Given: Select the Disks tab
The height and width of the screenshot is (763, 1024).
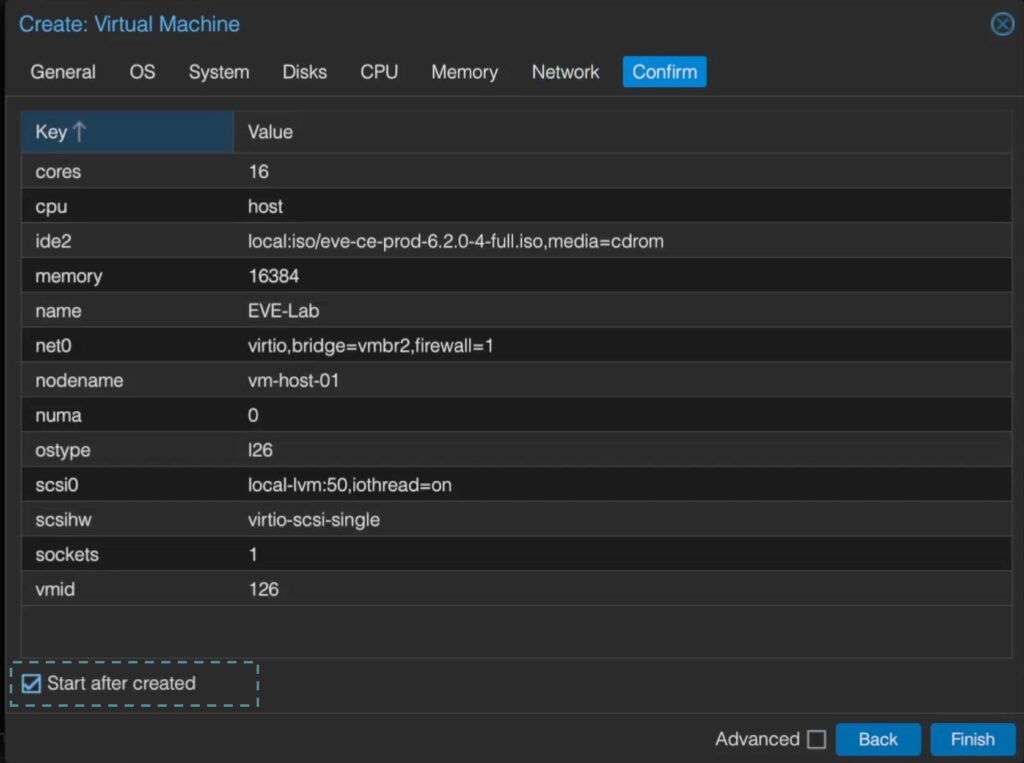Looking at the screenshot, I should [x=305, y=72].
